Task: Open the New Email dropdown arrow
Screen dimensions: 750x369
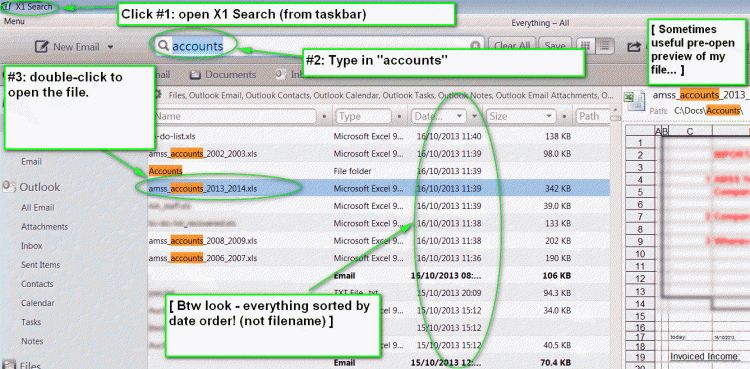Action: [x=110, y=47]
